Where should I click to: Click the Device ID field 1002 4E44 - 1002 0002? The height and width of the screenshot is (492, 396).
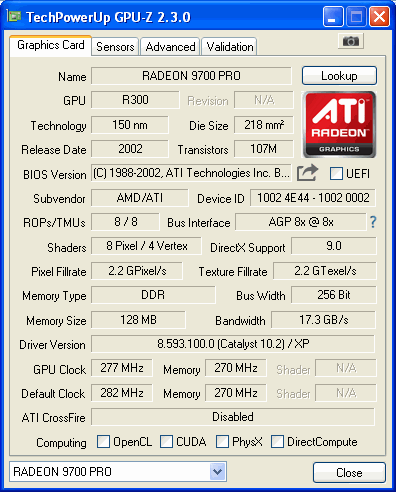pos(313,198)
